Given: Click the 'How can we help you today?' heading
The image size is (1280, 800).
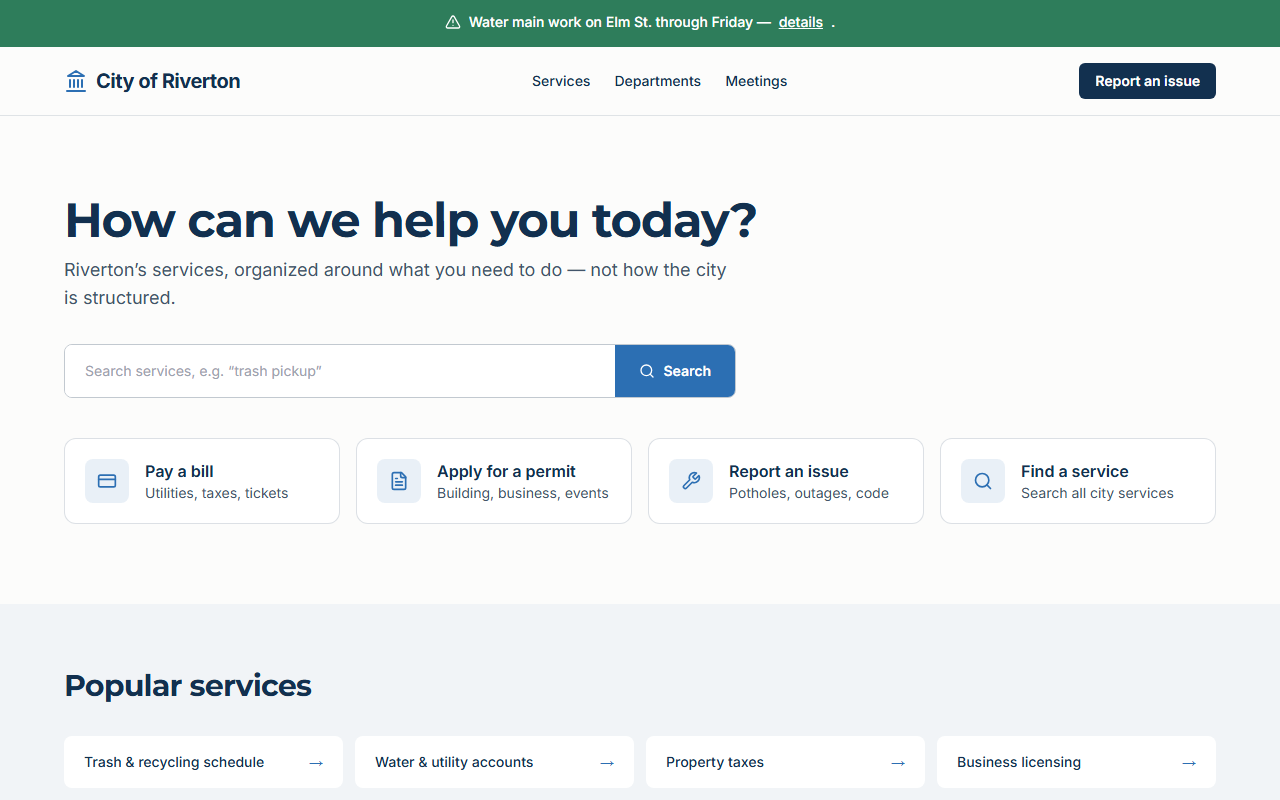Looking at the screenshot, I should pyautogui.click(x=411, y=220).
